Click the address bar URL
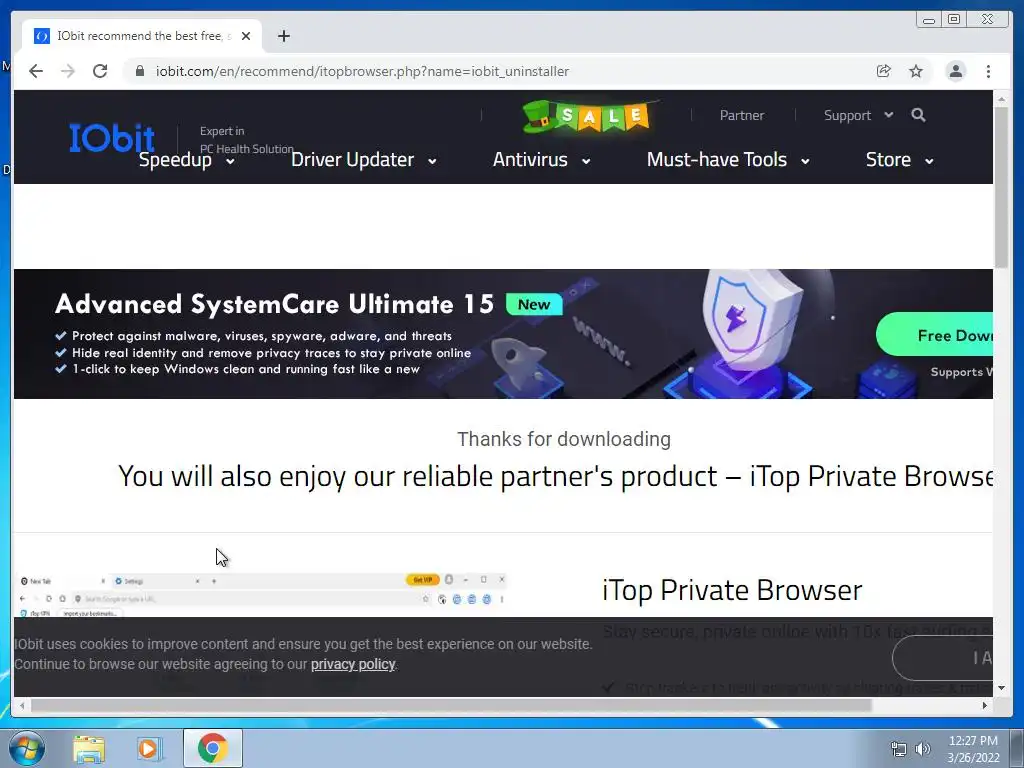Screen dimensions: 1024x768 coord(362,71)
